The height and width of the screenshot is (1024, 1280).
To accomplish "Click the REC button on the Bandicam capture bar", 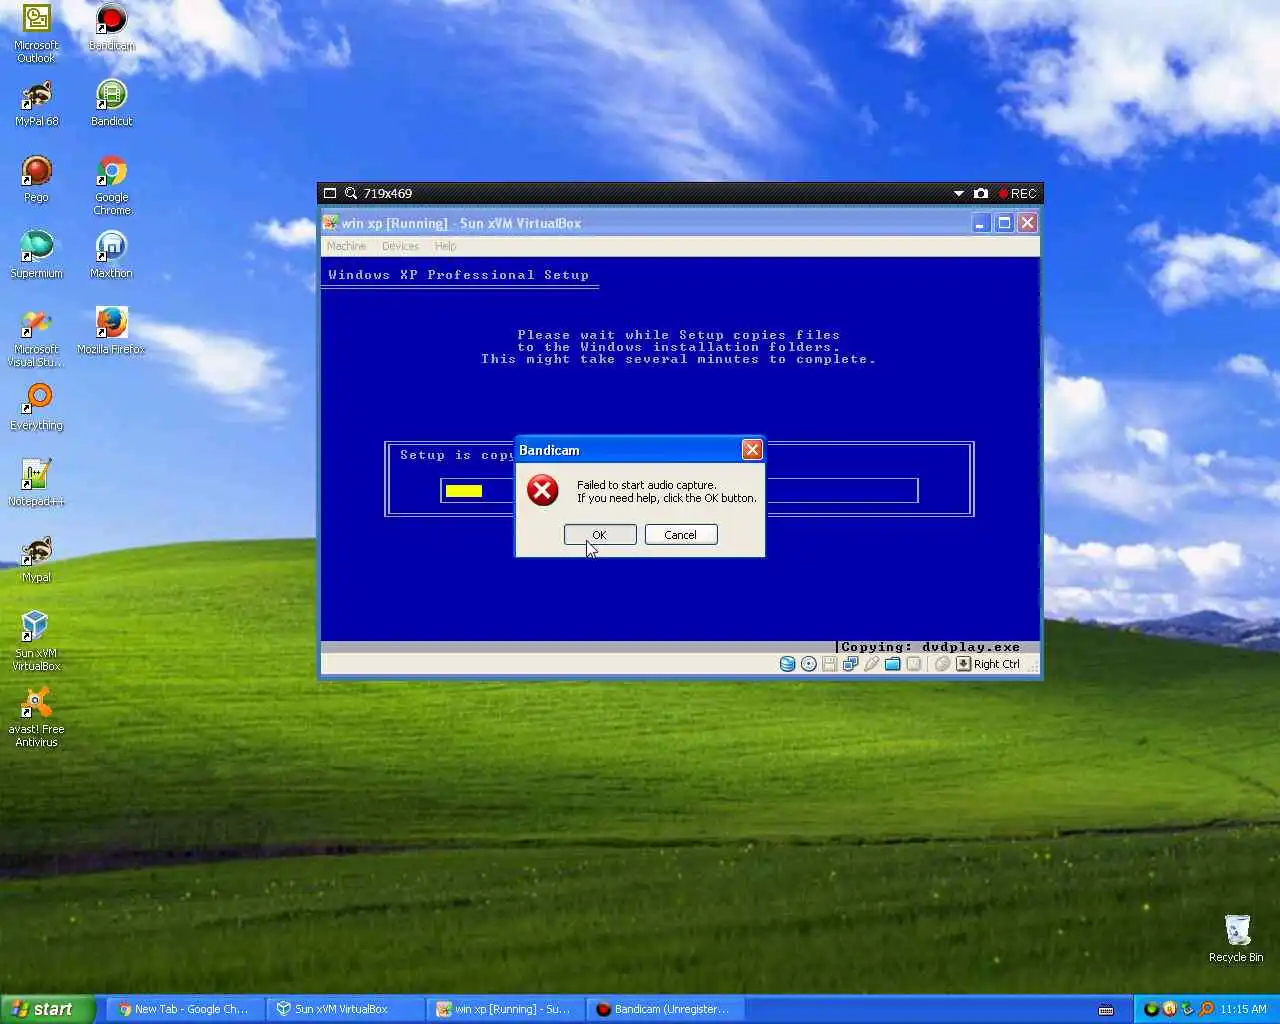I will [1018, 193].
